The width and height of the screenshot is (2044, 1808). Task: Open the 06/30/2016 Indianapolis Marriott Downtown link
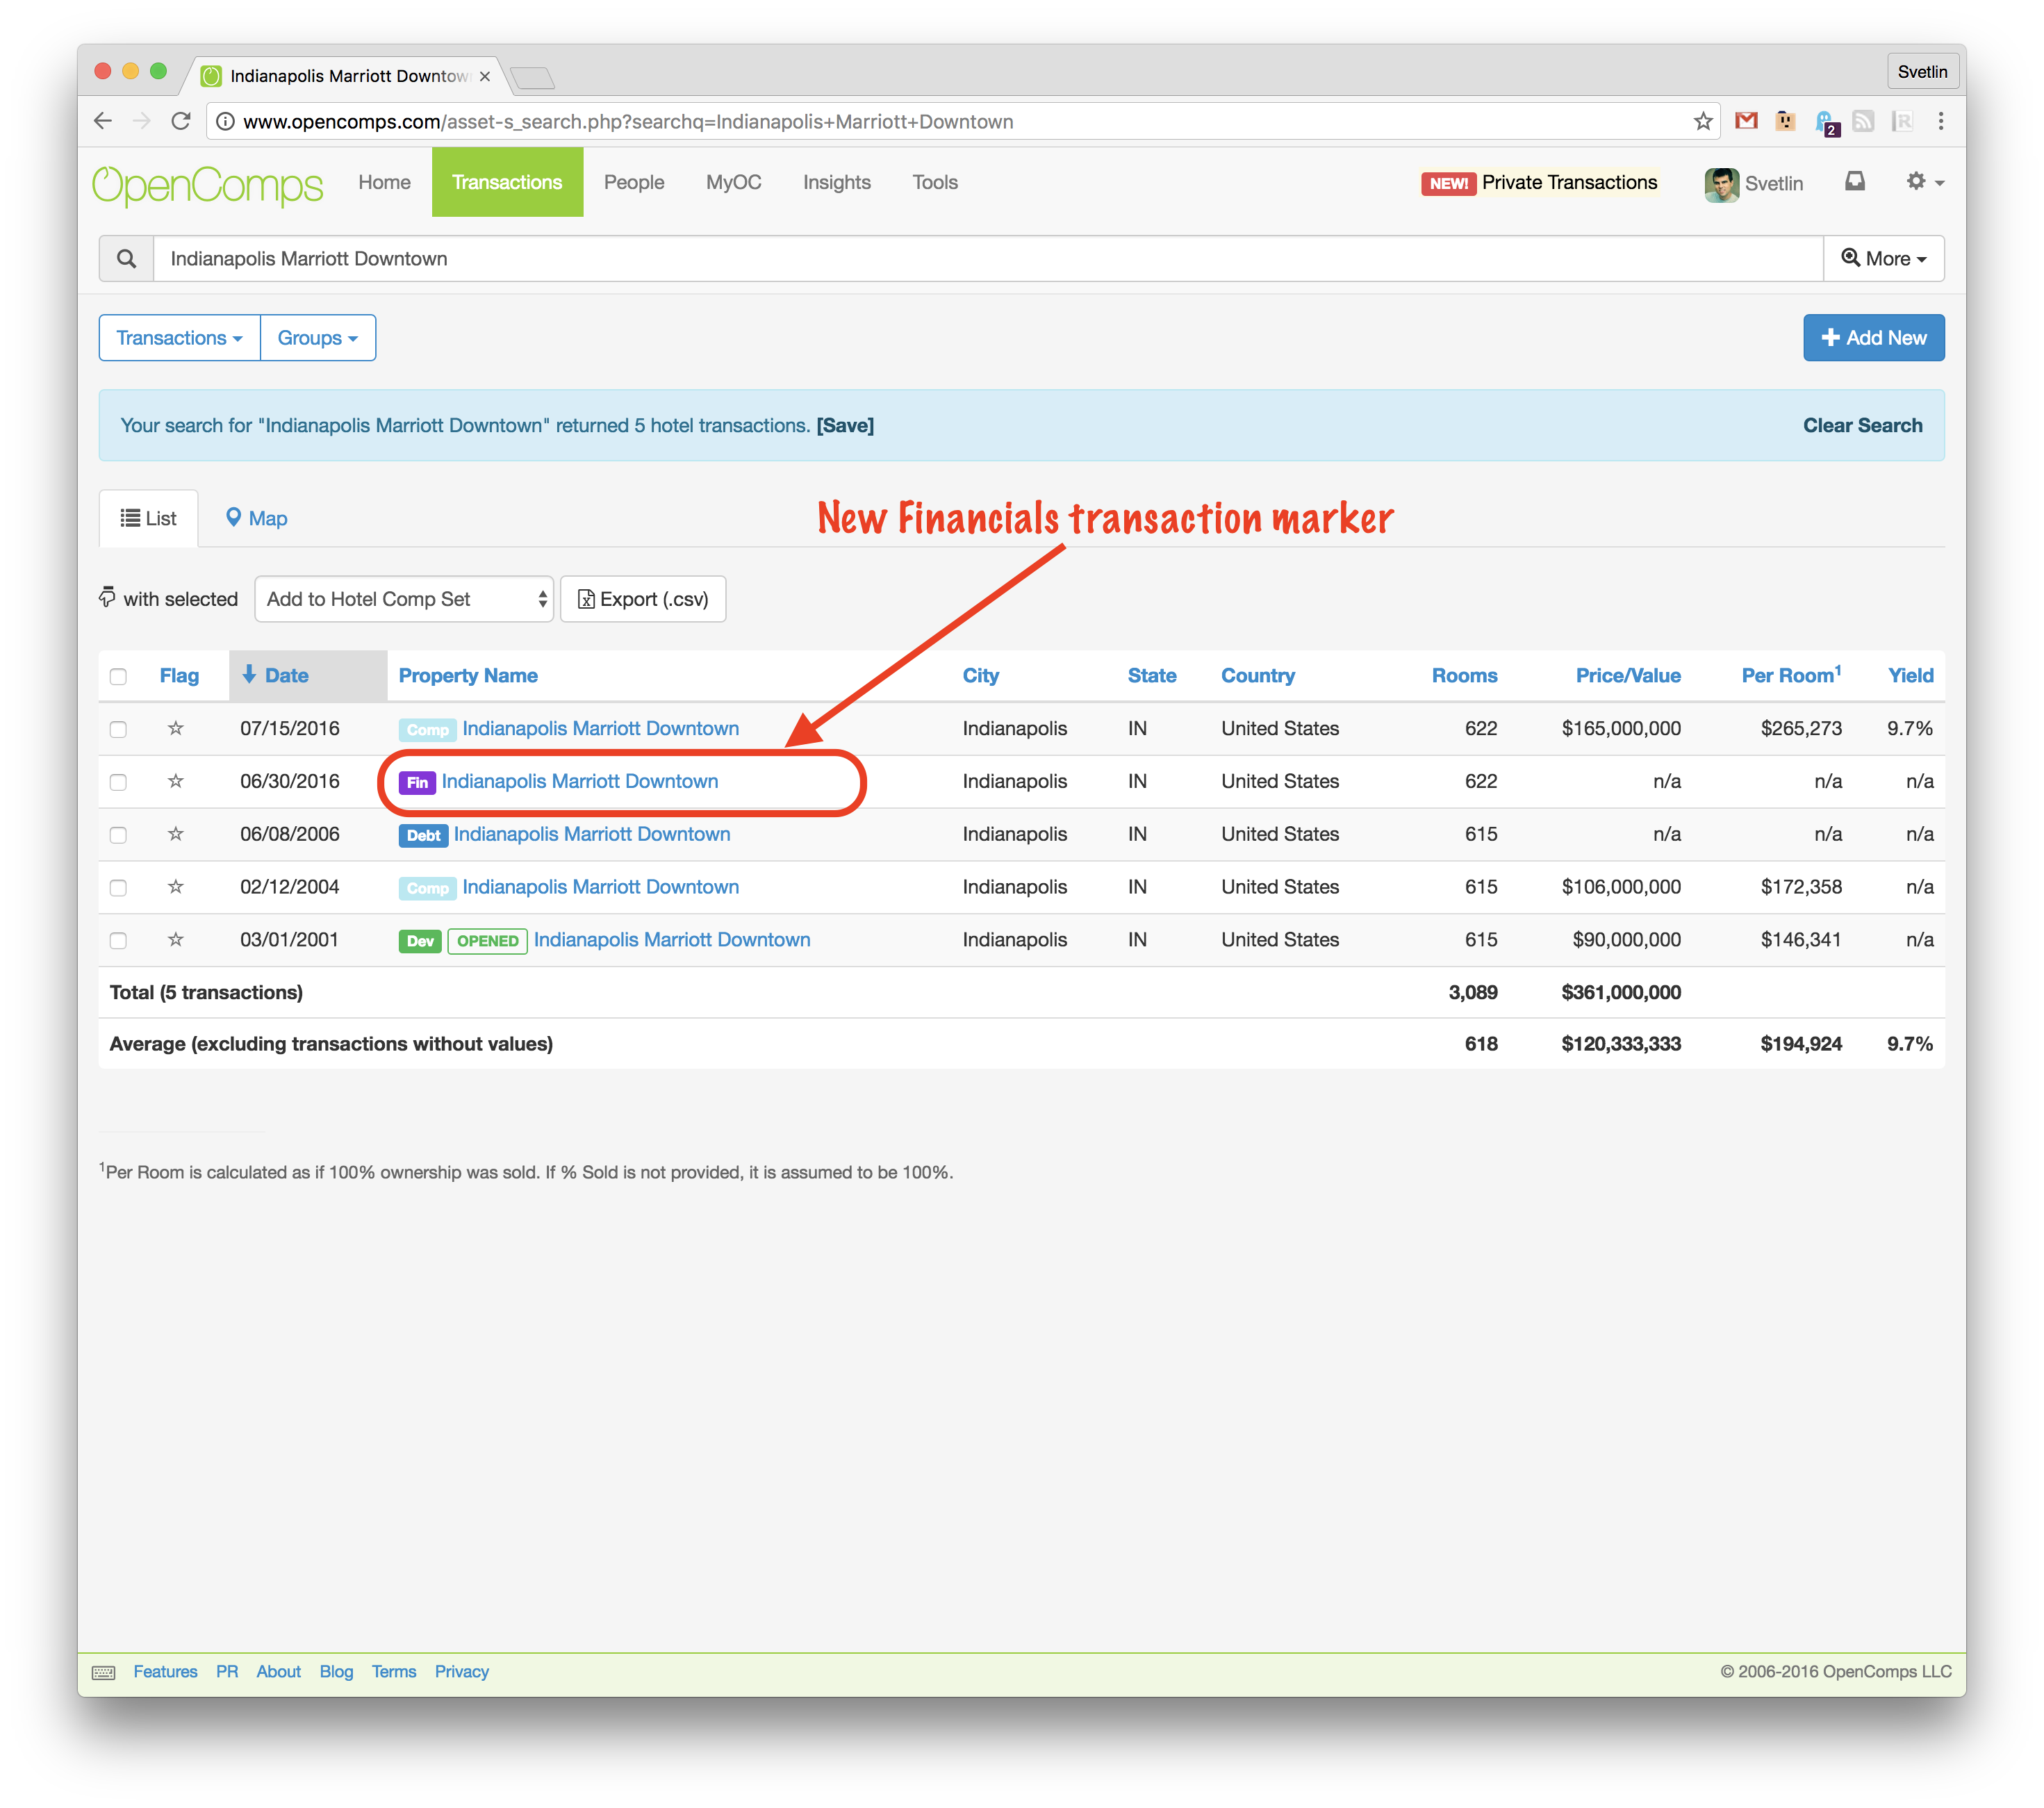point(580,781)
